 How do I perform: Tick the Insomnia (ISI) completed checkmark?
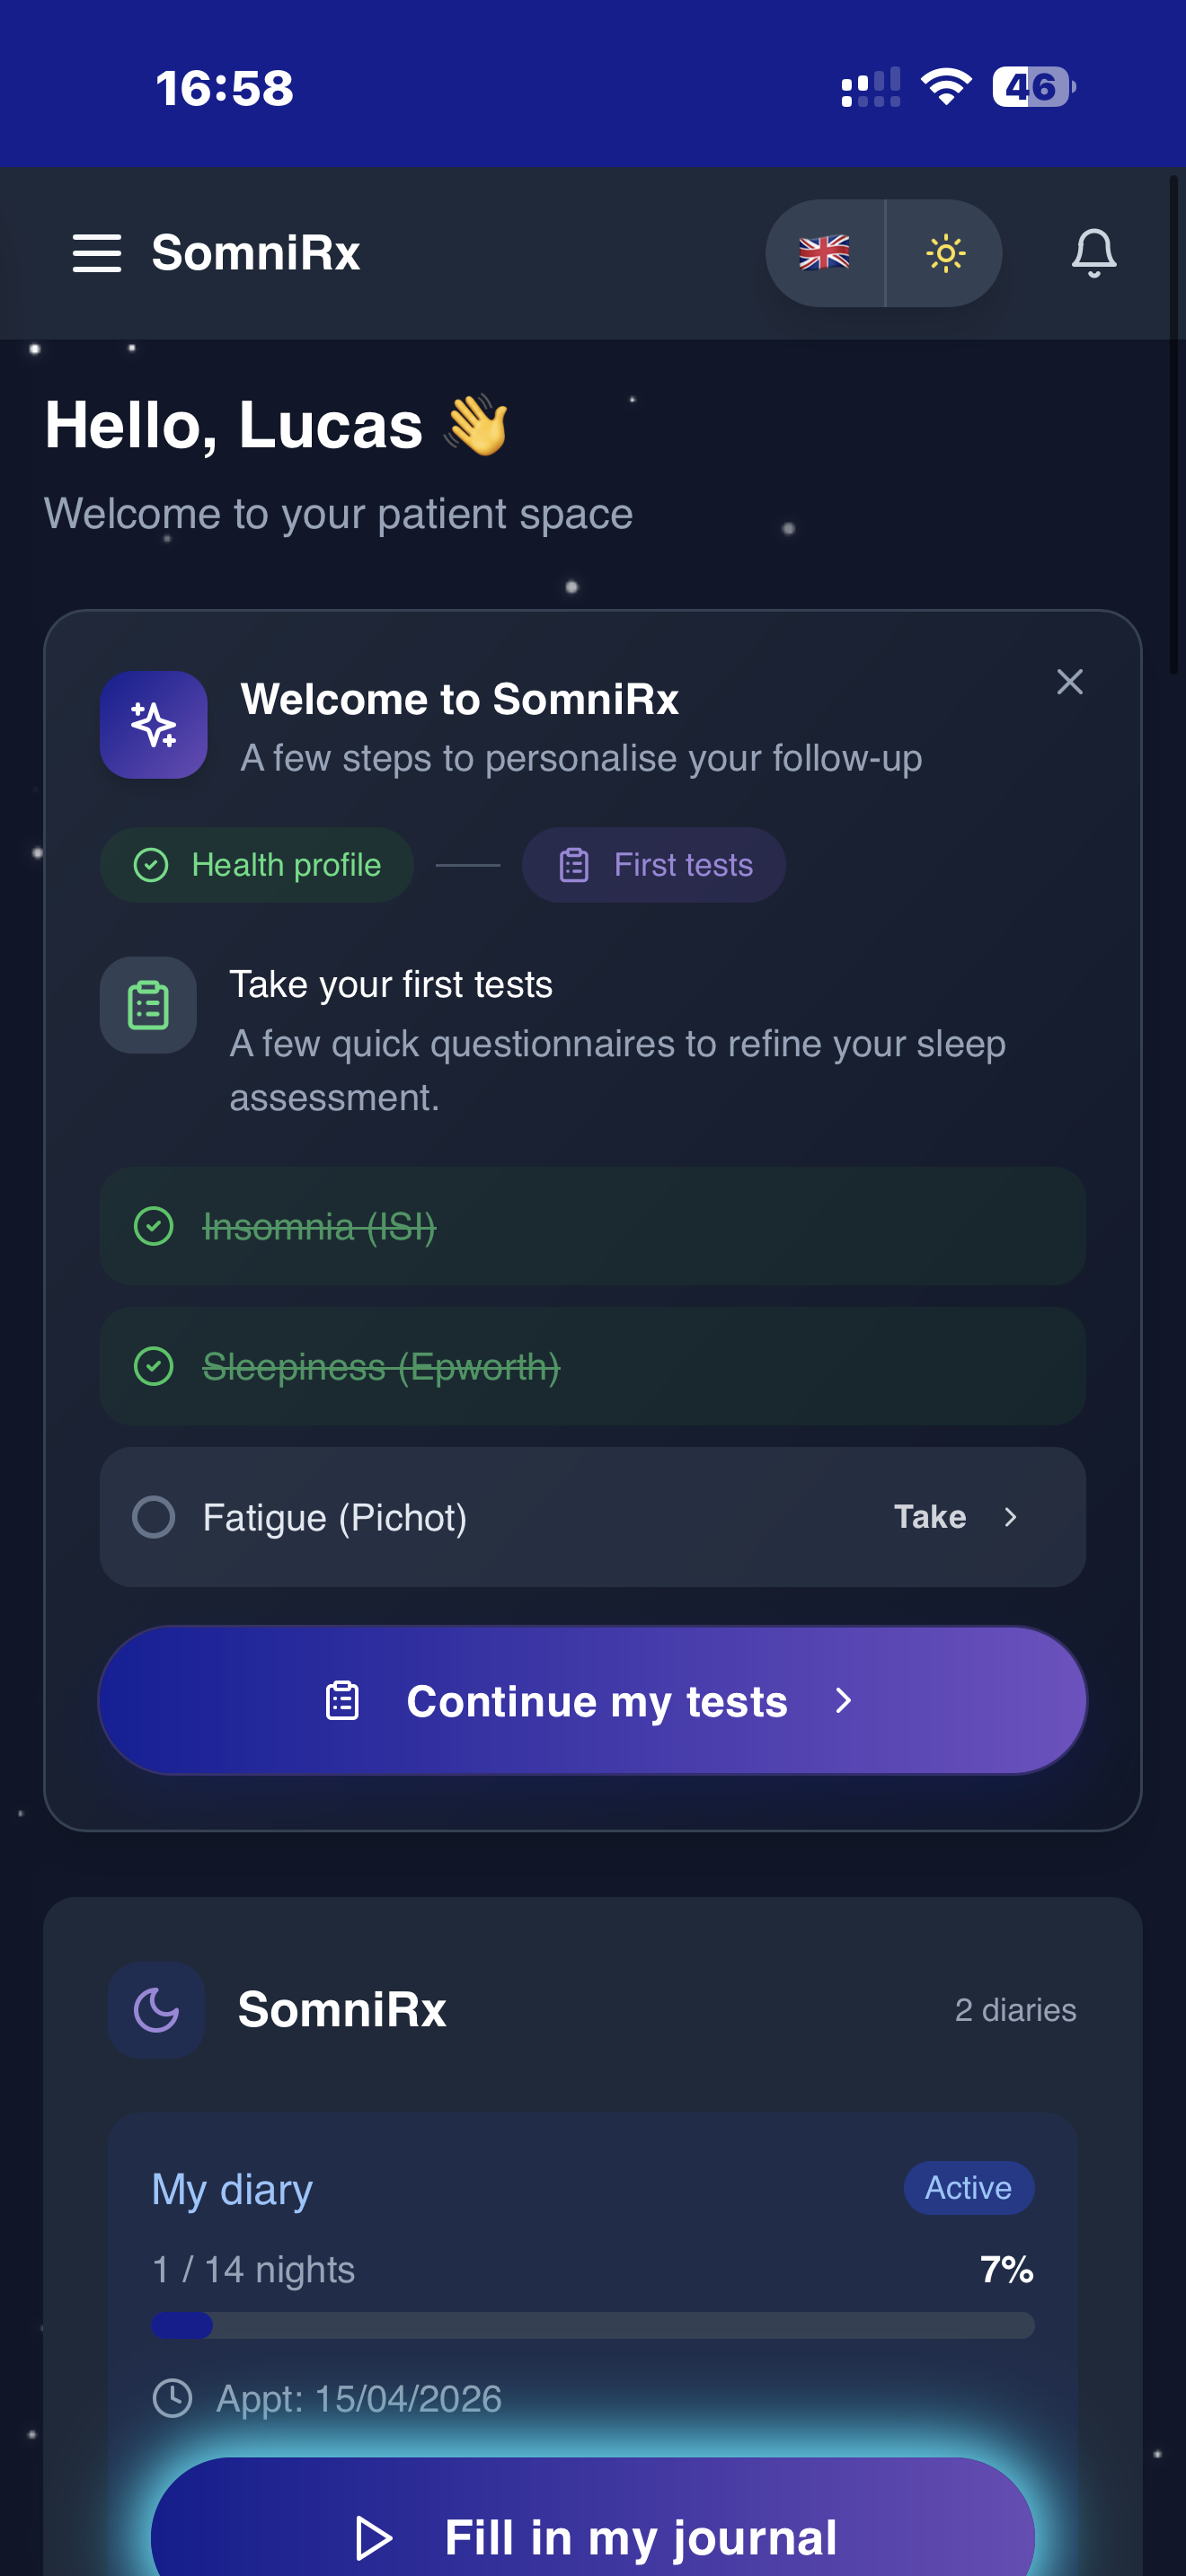[154, 1226]
